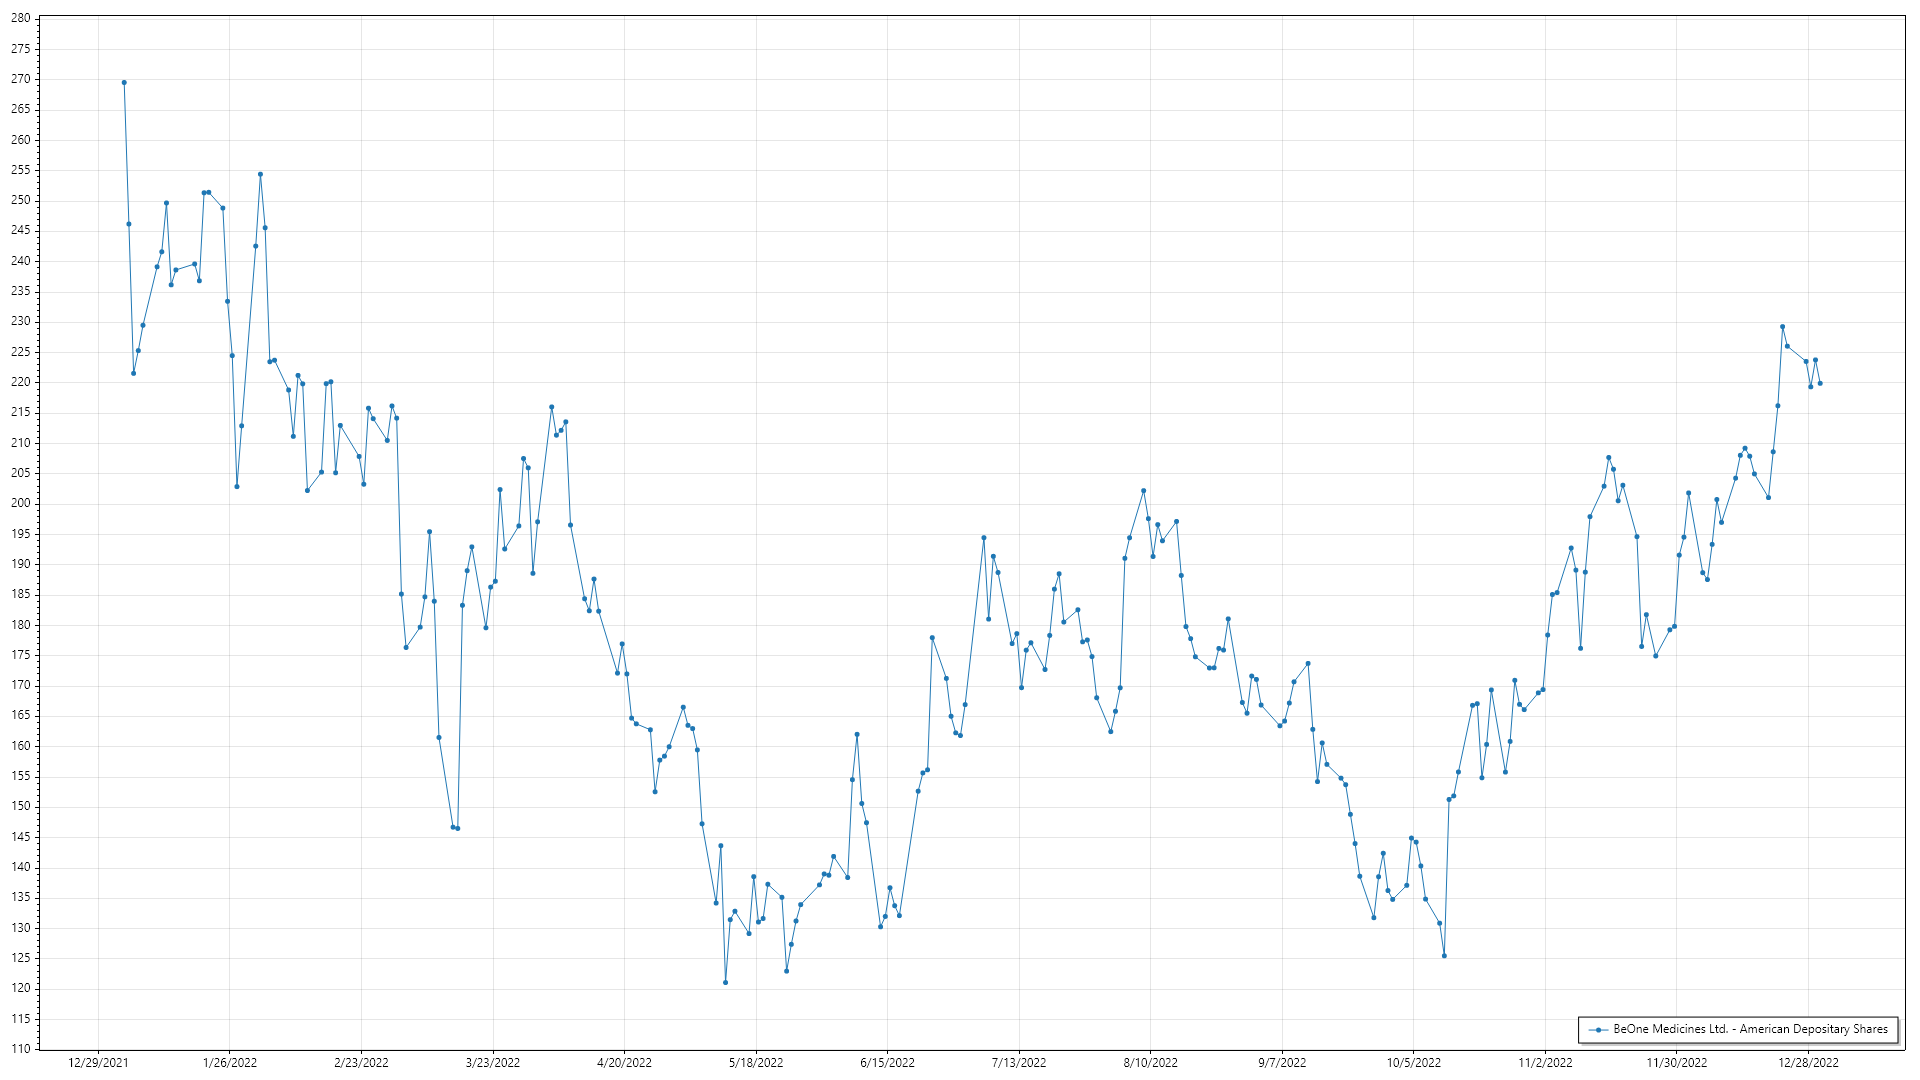The image size is (1920, 1080).
Task: Click the 11/2/2022 x-axis date label
Action: 1545,1063
